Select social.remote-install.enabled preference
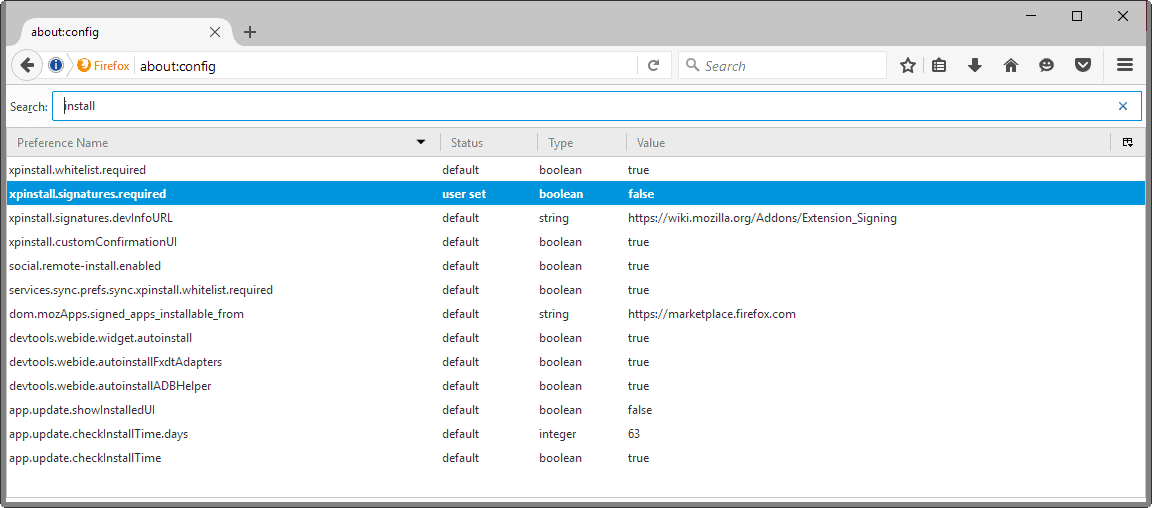The image size is (1152, 508). point(84,266)
